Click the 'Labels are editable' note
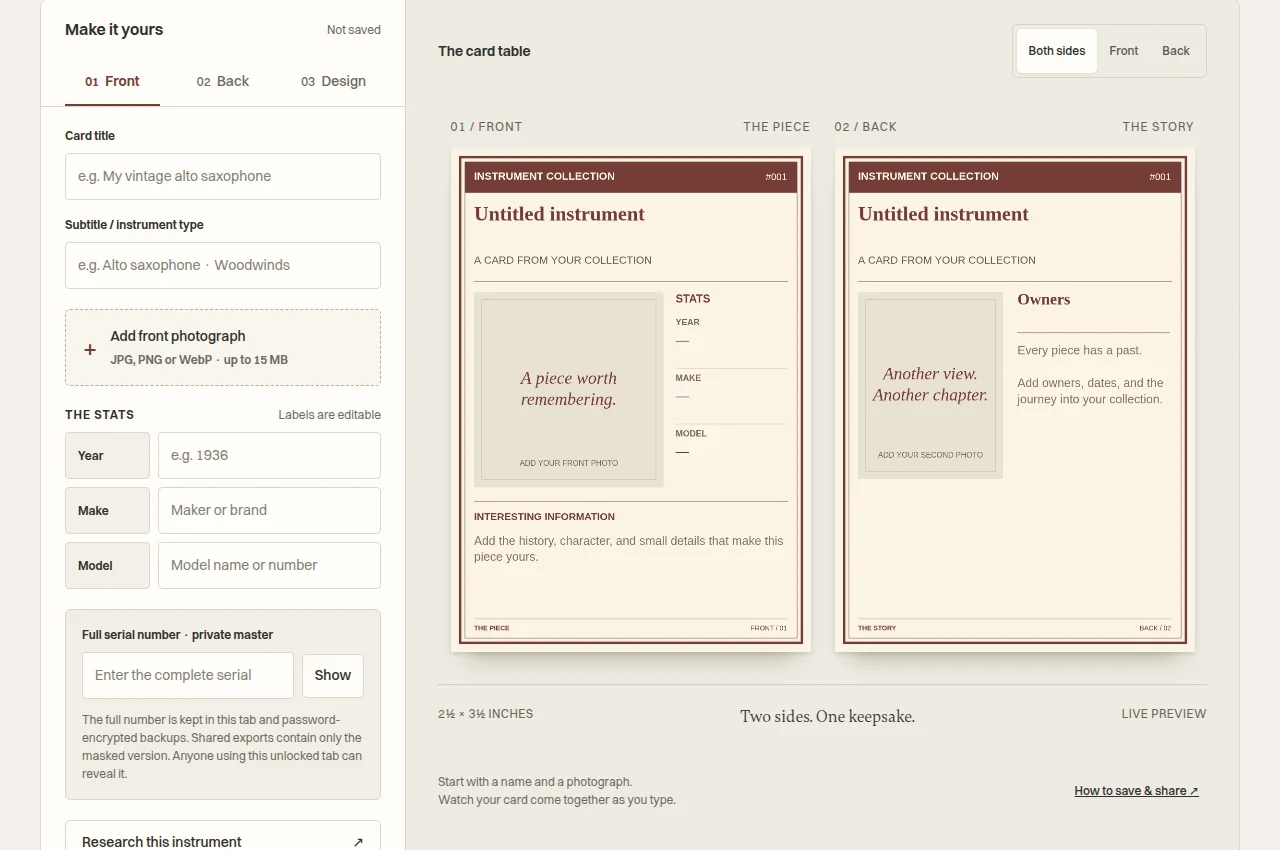Image resolution: width=1280 pixels, height=850 pixels. 329,415
